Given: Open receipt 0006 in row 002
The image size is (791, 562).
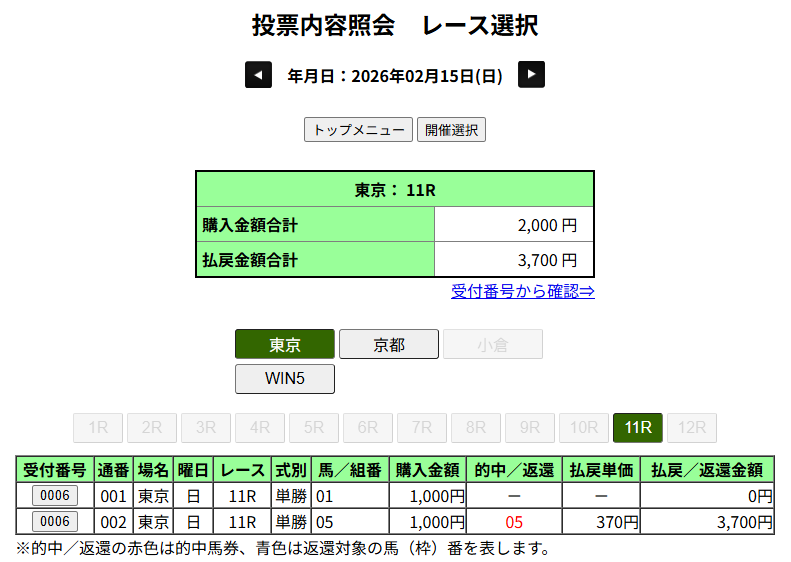Looking at the screenshot, I should click(x=55, y=521).
